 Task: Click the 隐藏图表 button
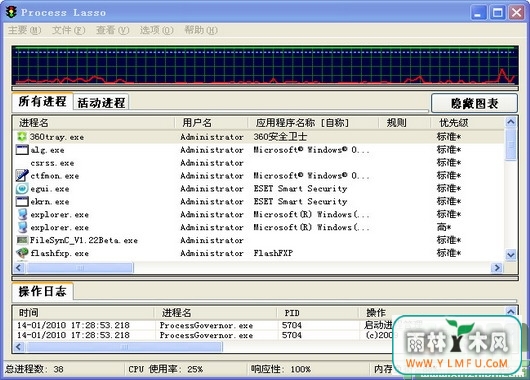pos(474,103)
